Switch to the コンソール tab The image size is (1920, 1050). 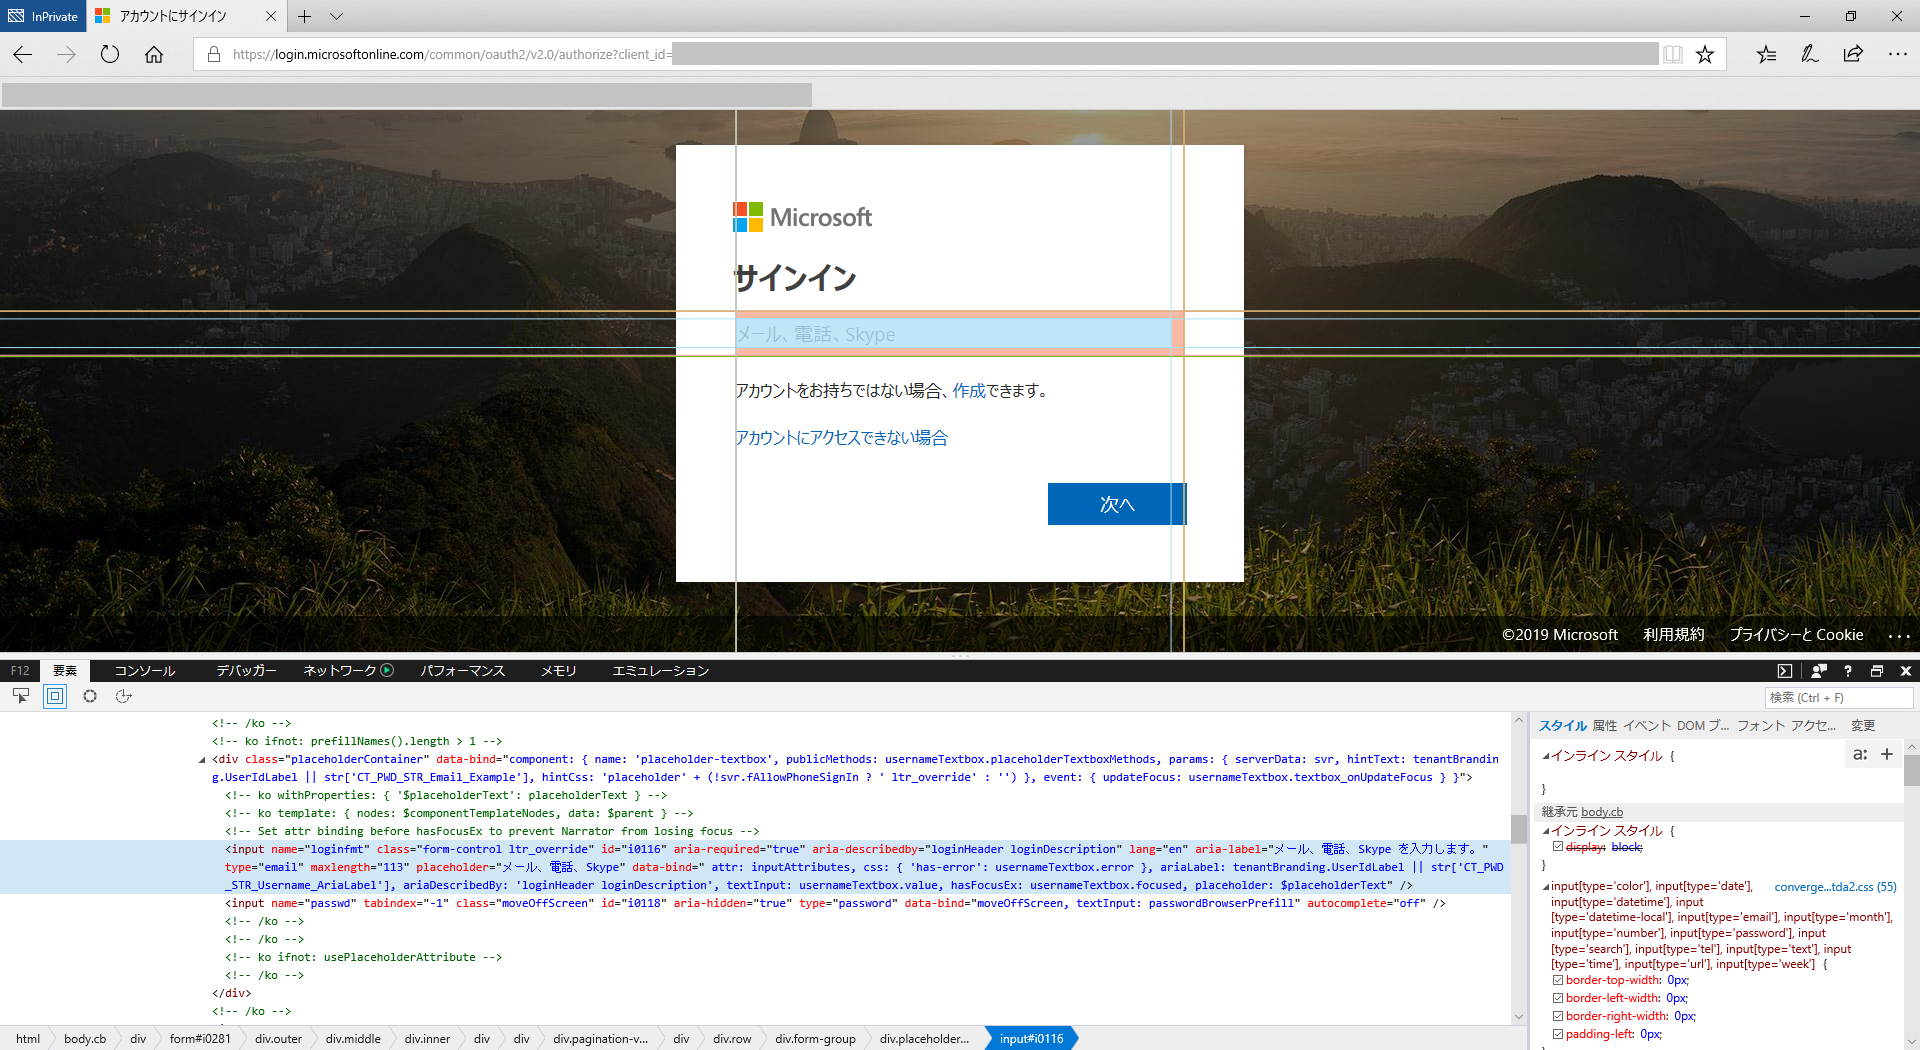point(145,671)
